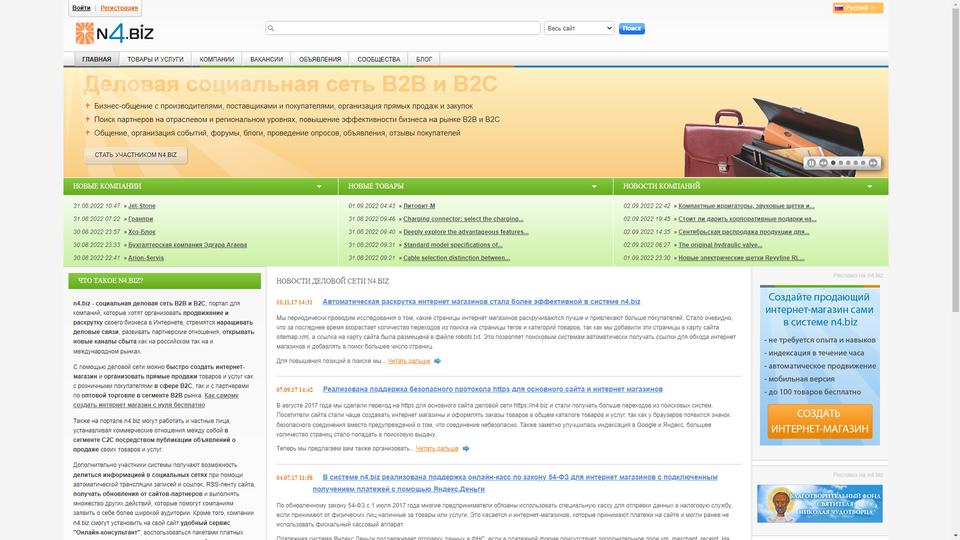
Task: Open news Стоит ли дарить корпоративные подарки
Action: pos(747,219)
